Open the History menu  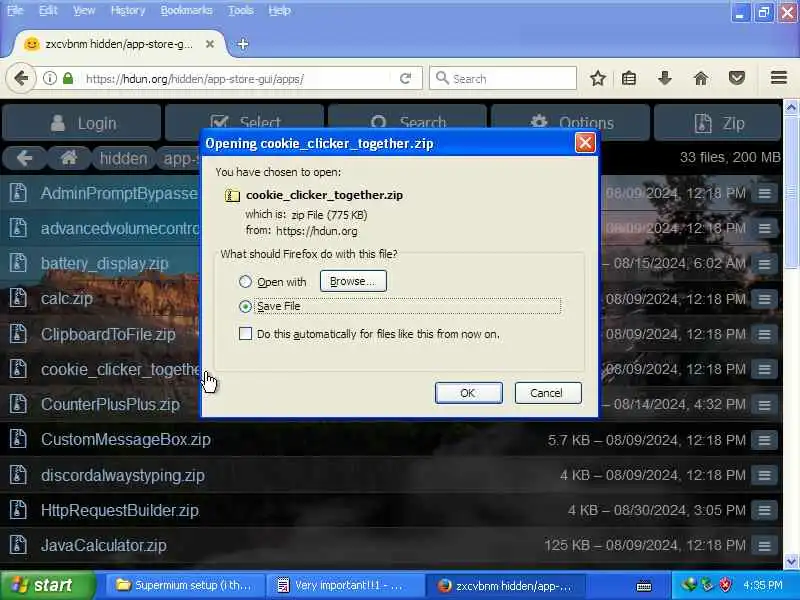[128, 10]
